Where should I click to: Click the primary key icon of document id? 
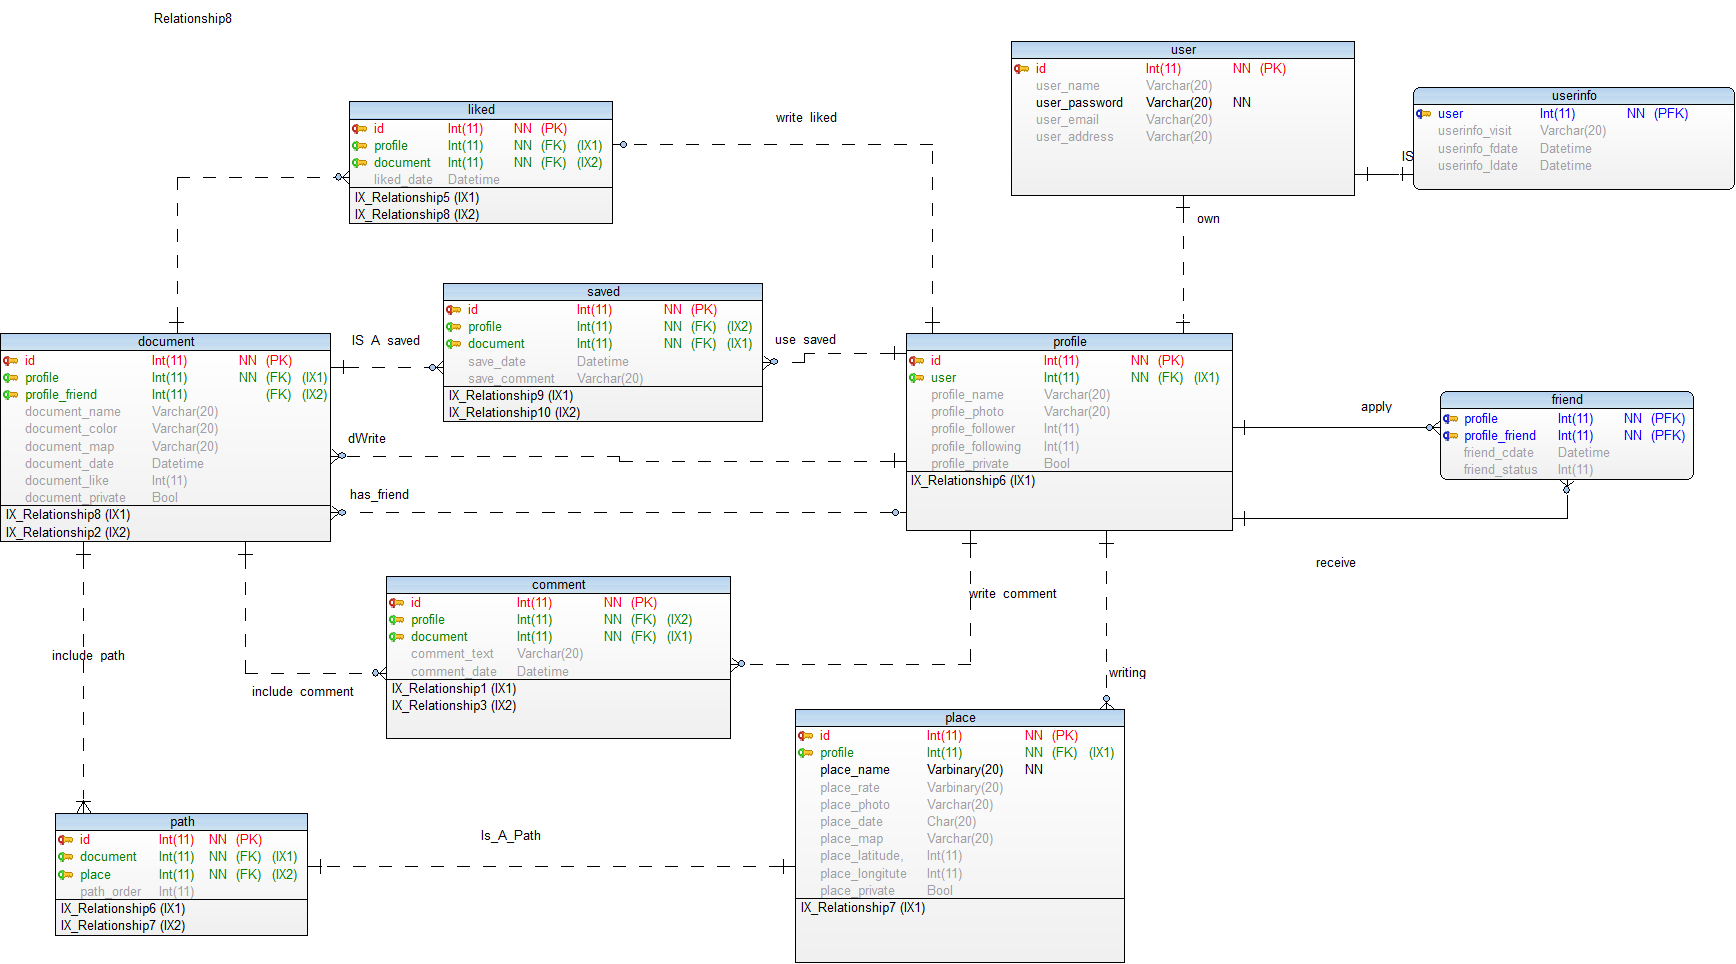11,361
